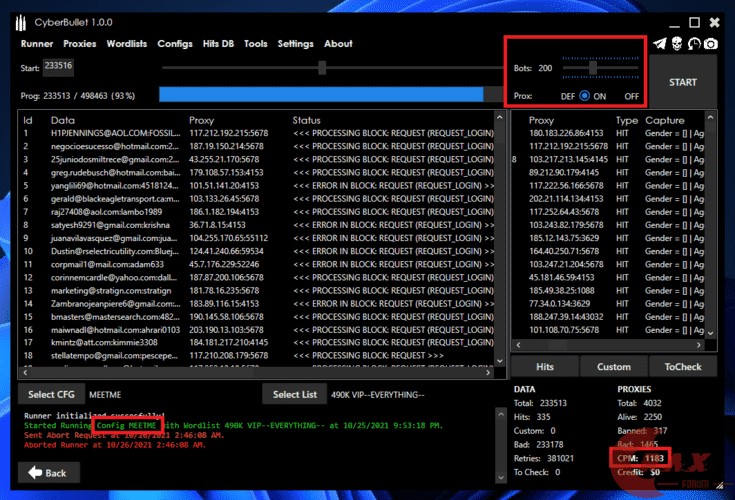Select hit row with proxy 101.108.70.75:5678
The height and width of the screenshot is (500, 735).
pos(608,330)
